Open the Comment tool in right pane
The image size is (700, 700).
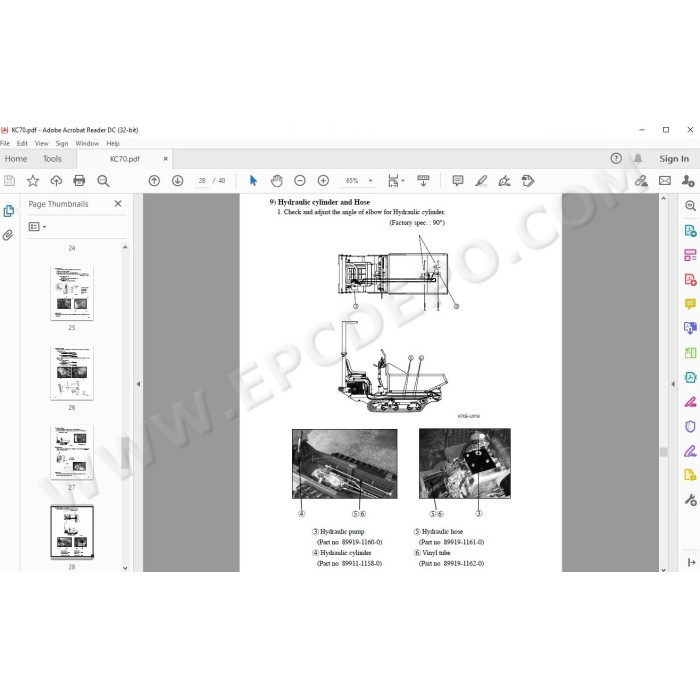tap(690, 304)
